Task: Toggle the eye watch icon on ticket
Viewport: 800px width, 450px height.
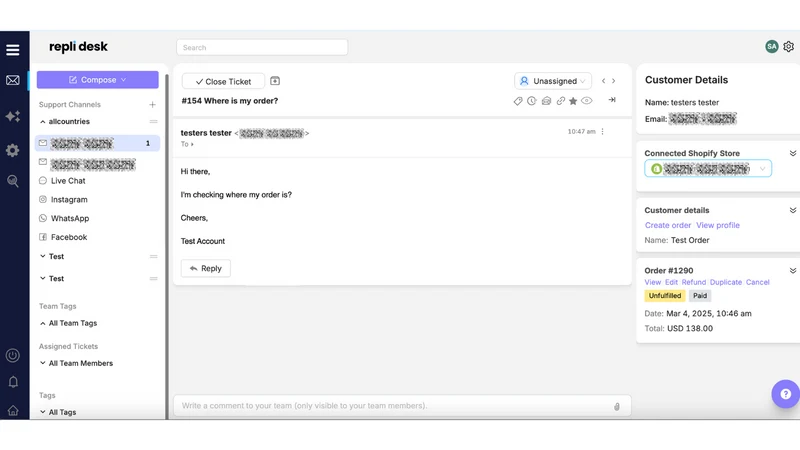Action: click(x=587, y=101)
